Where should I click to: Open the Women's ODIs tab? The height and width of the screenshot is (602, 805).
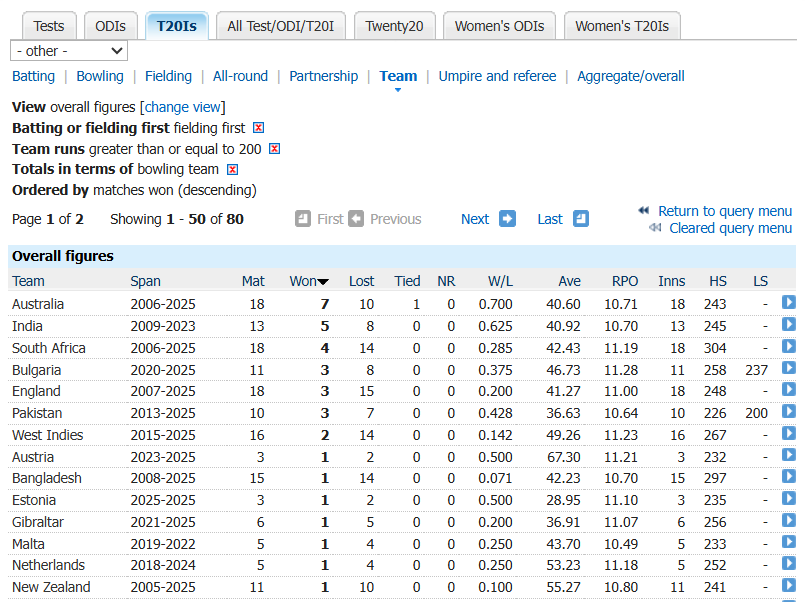point(500,26)
